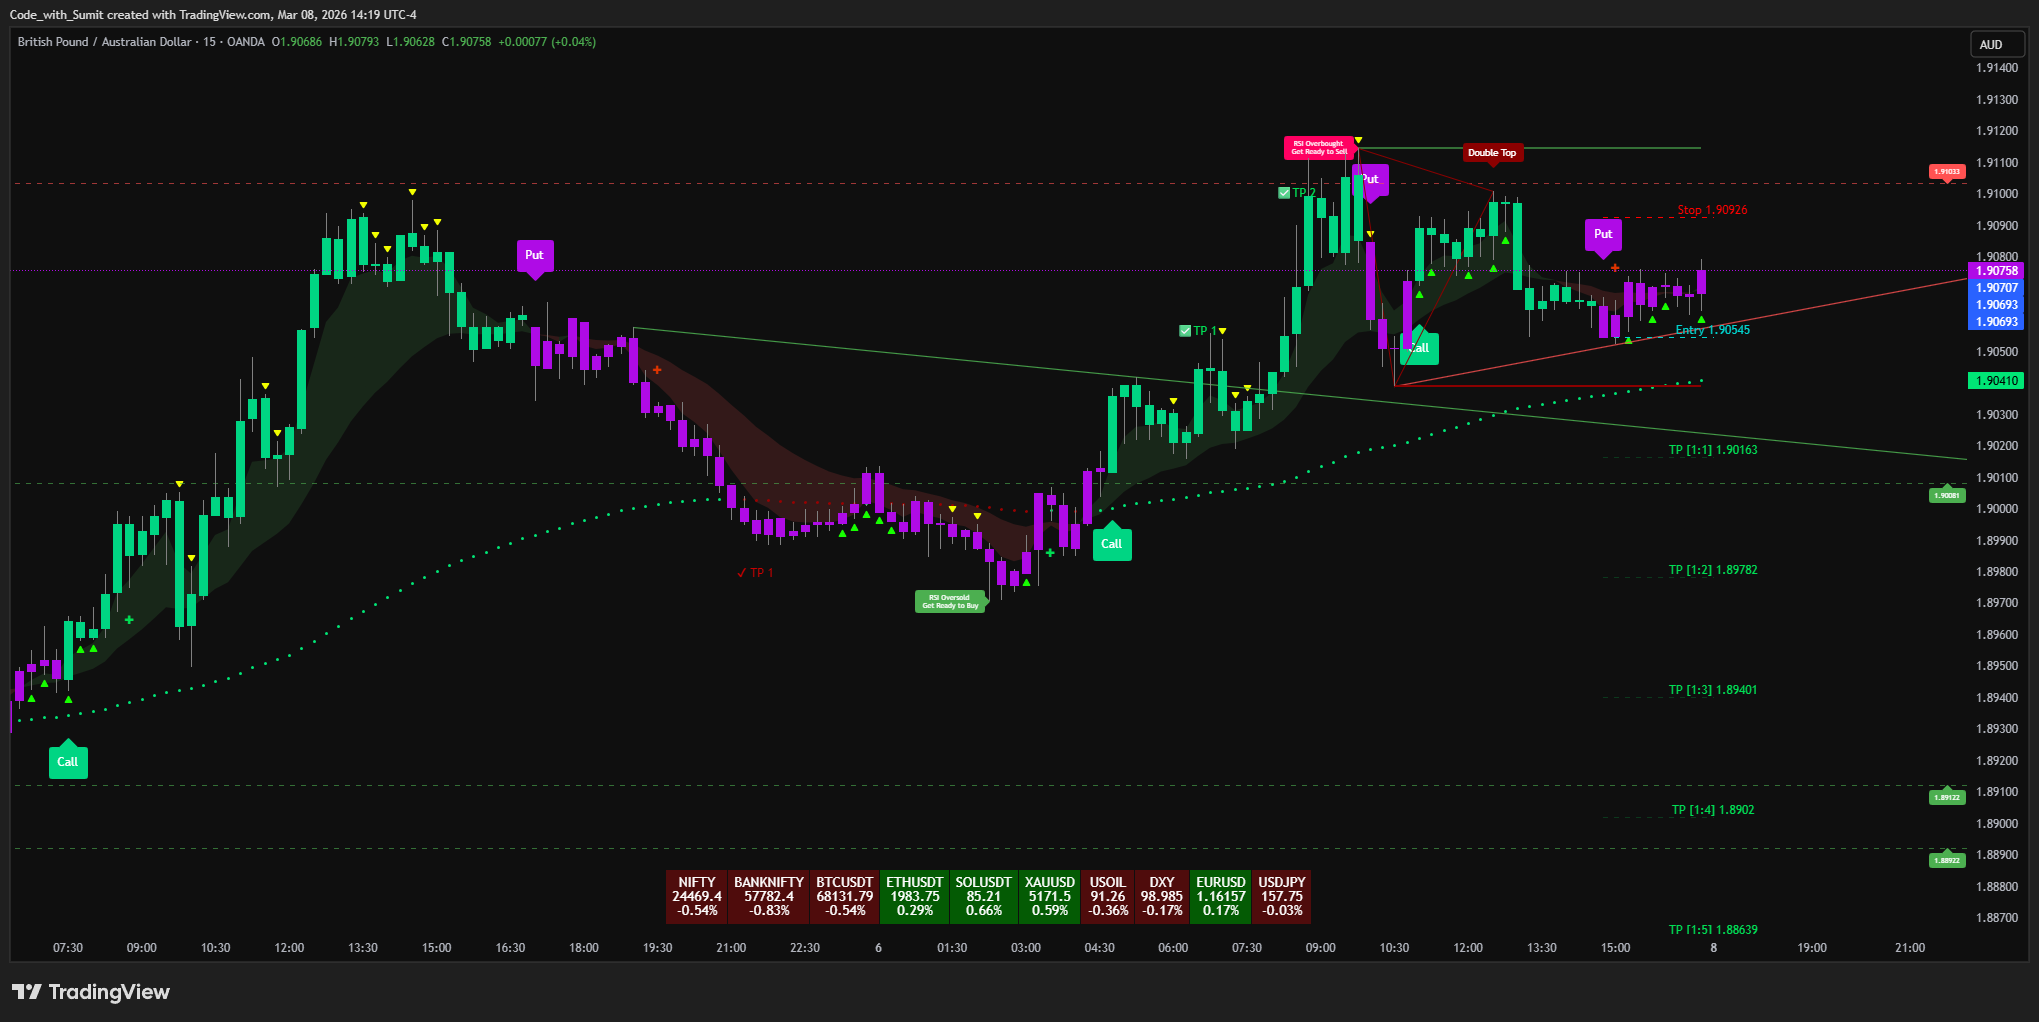
Task: Click the Entry 1.90545 label
Action: tap(1712, 330)
